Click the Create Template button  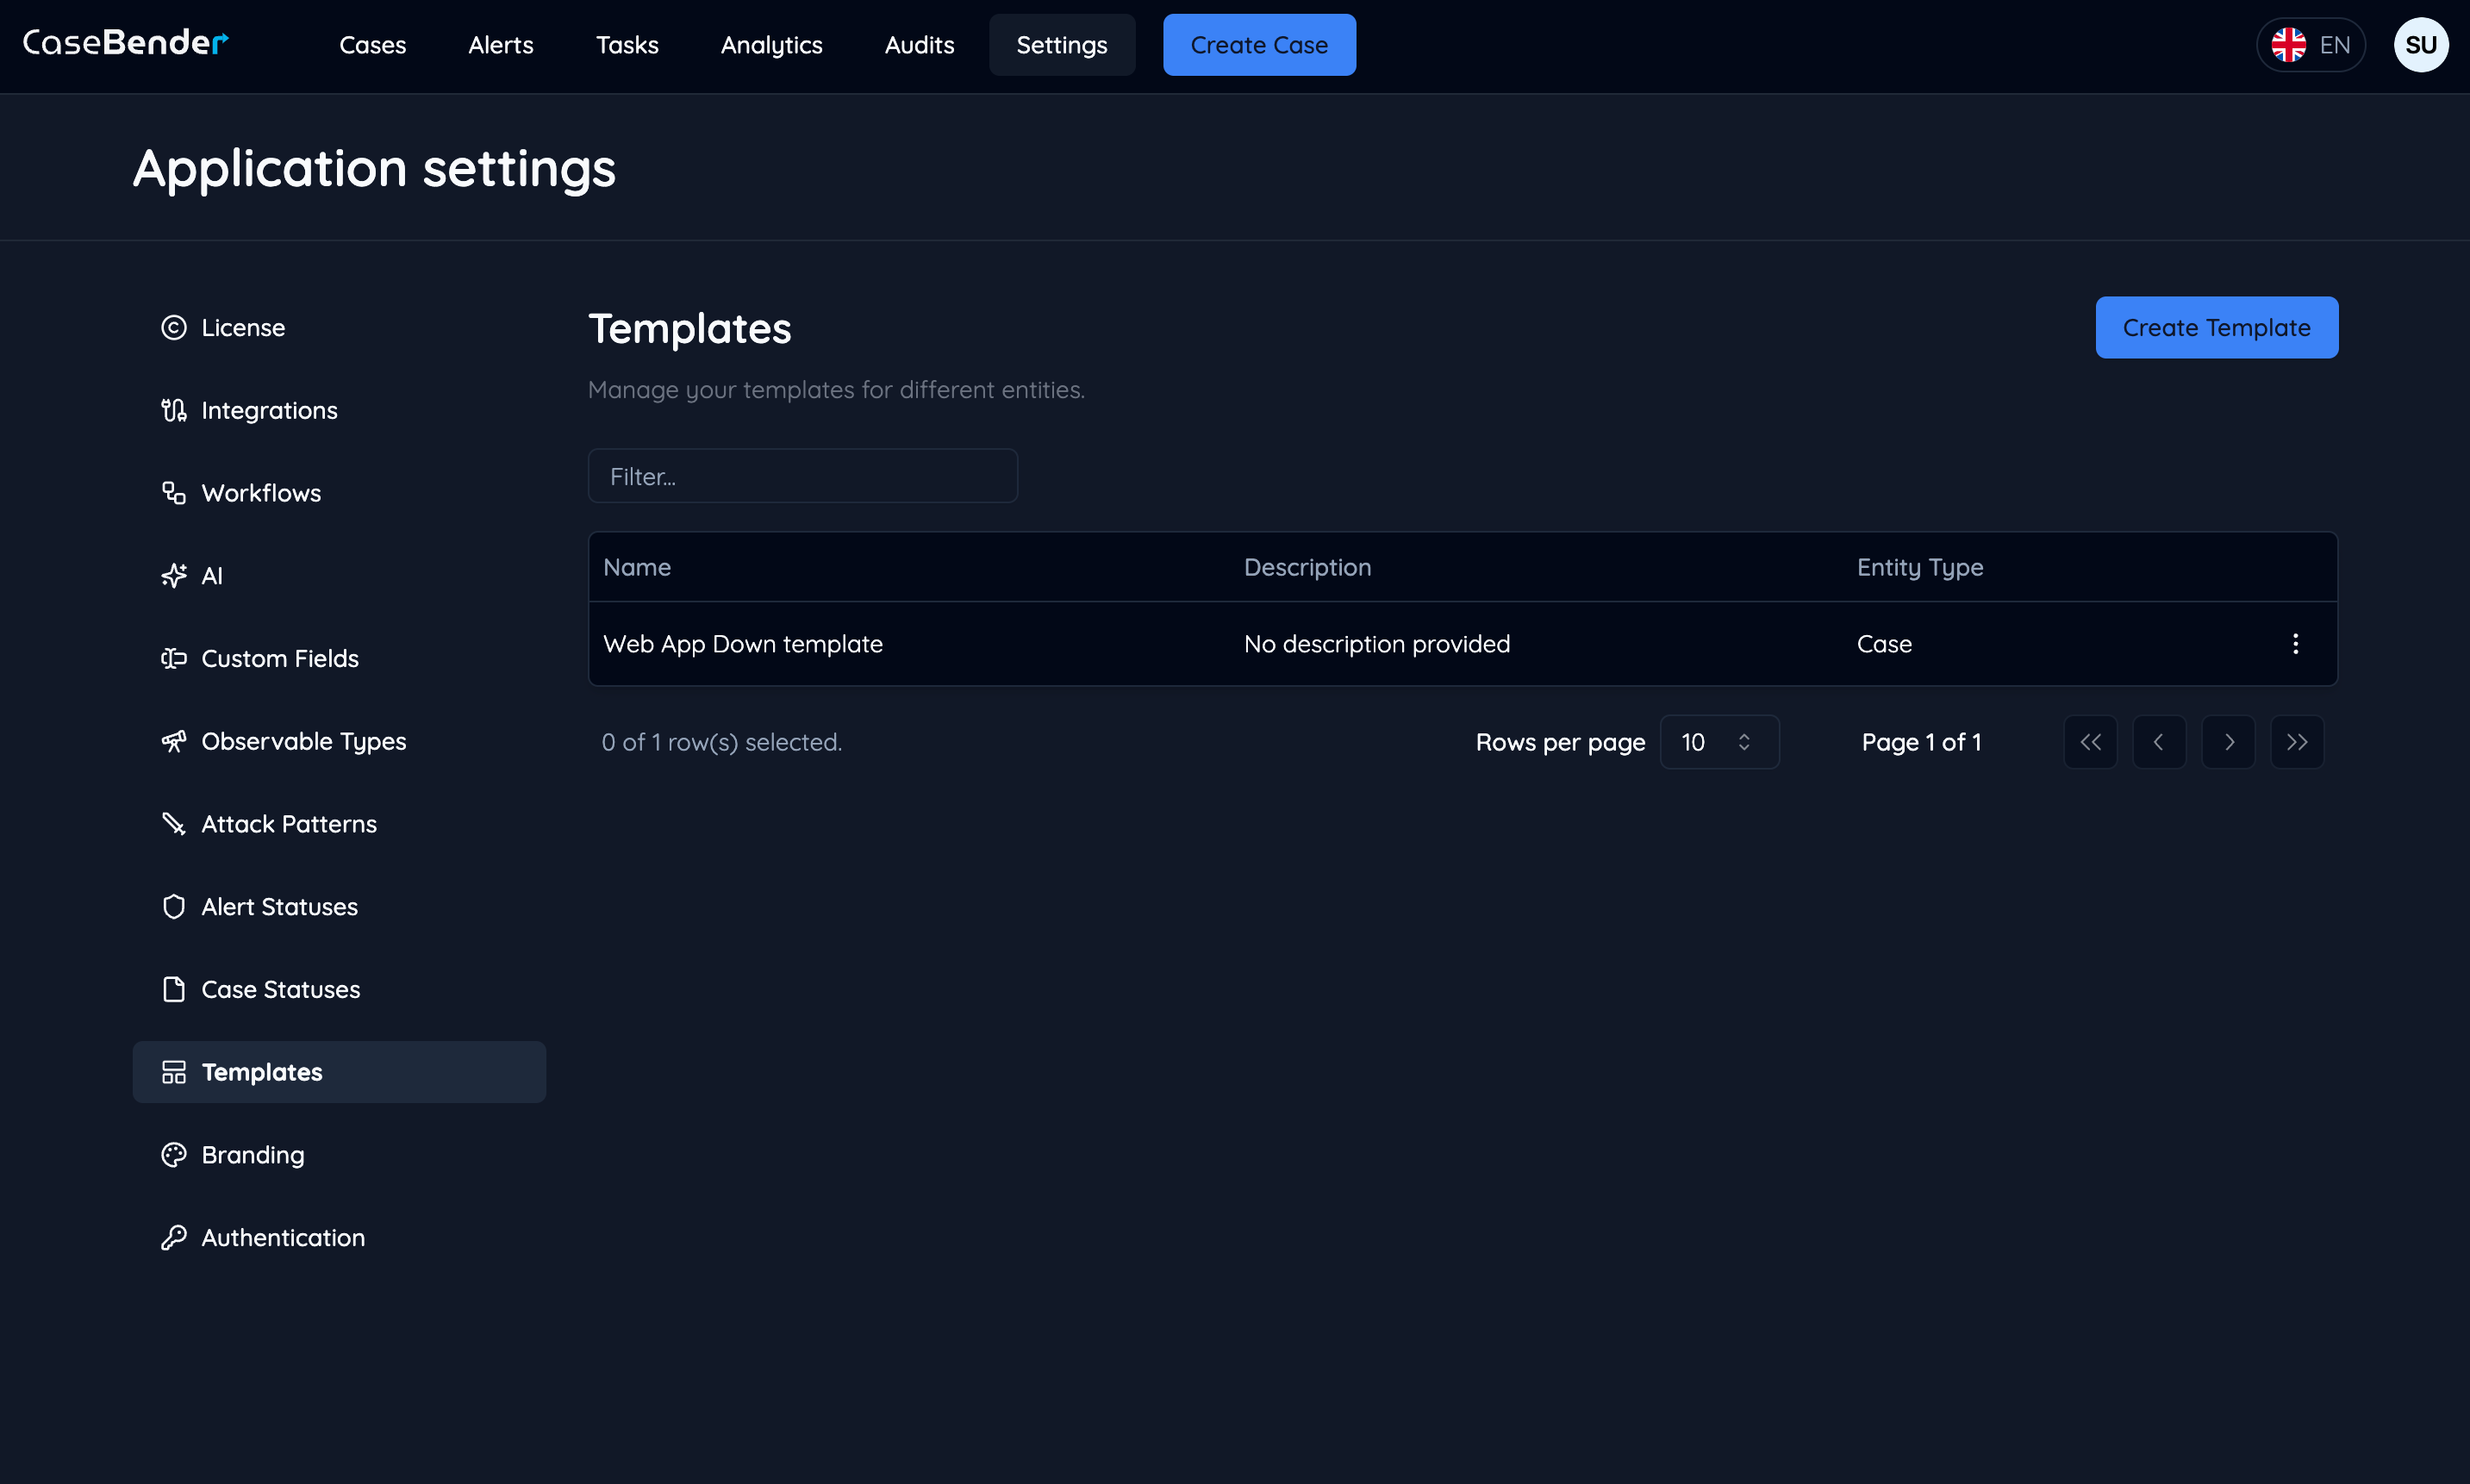(2216, 328)
